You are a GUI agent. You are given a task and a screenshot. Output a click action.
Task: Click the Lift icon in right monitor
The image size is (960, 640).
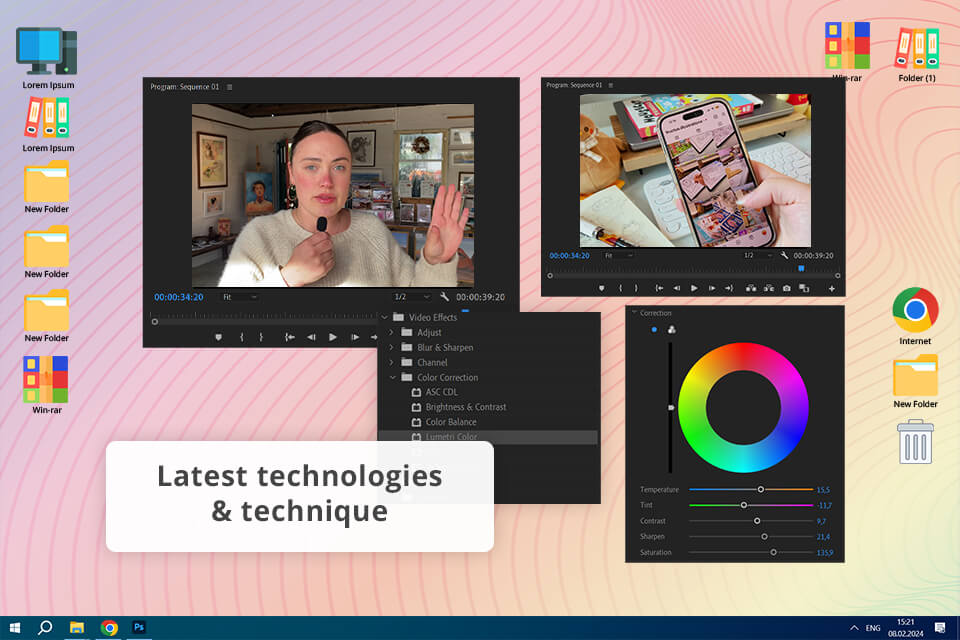(751, 288)
